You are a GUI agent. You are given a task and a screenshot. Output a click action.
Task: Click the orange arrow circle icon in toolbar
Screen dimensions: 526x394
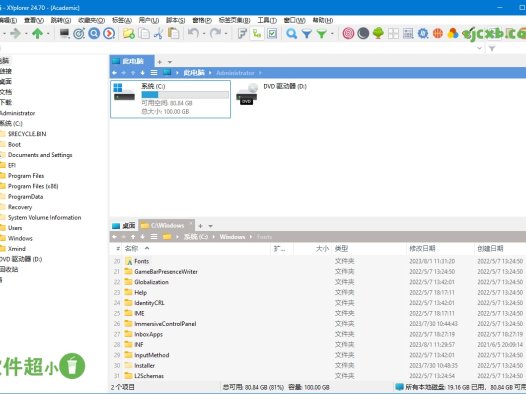pos(109,33)
